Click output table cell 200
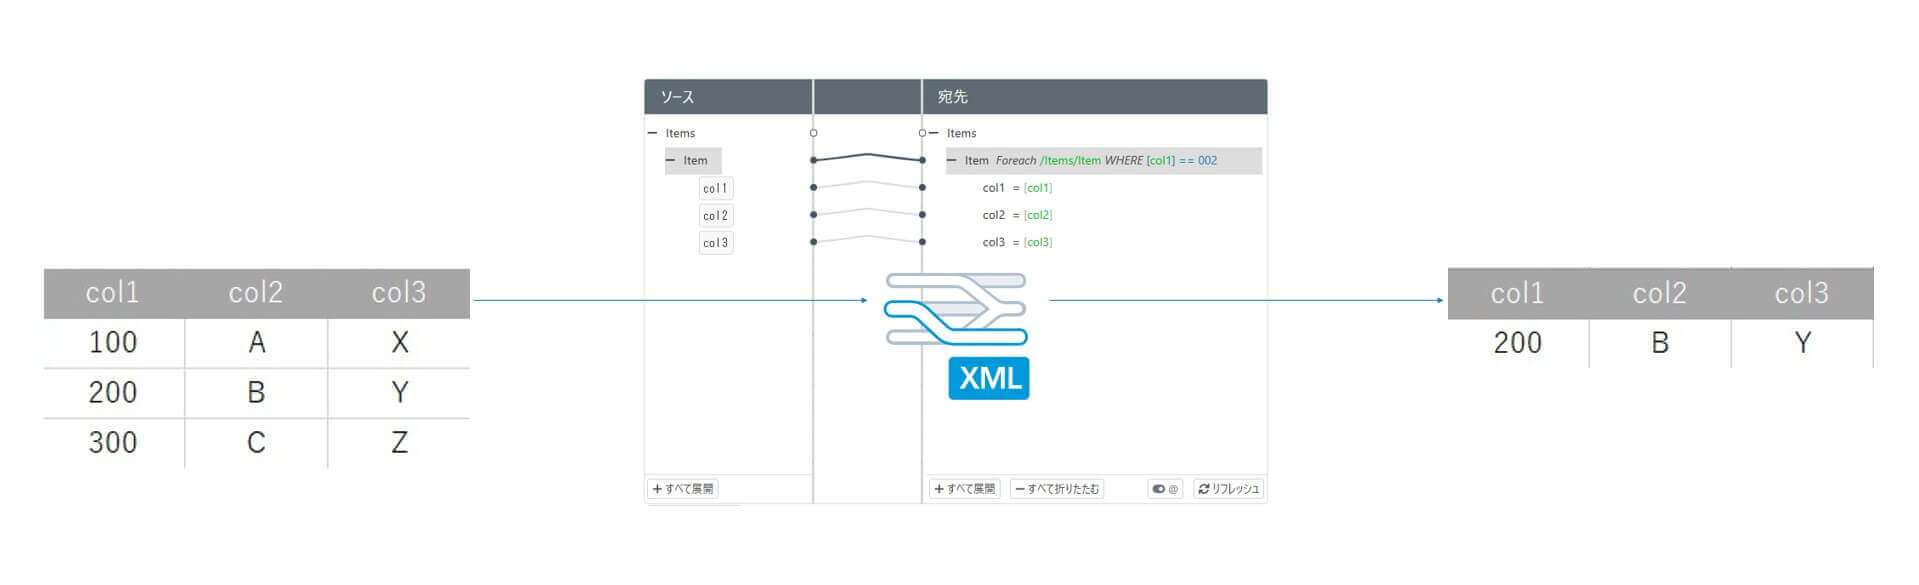 point(1518,343)
